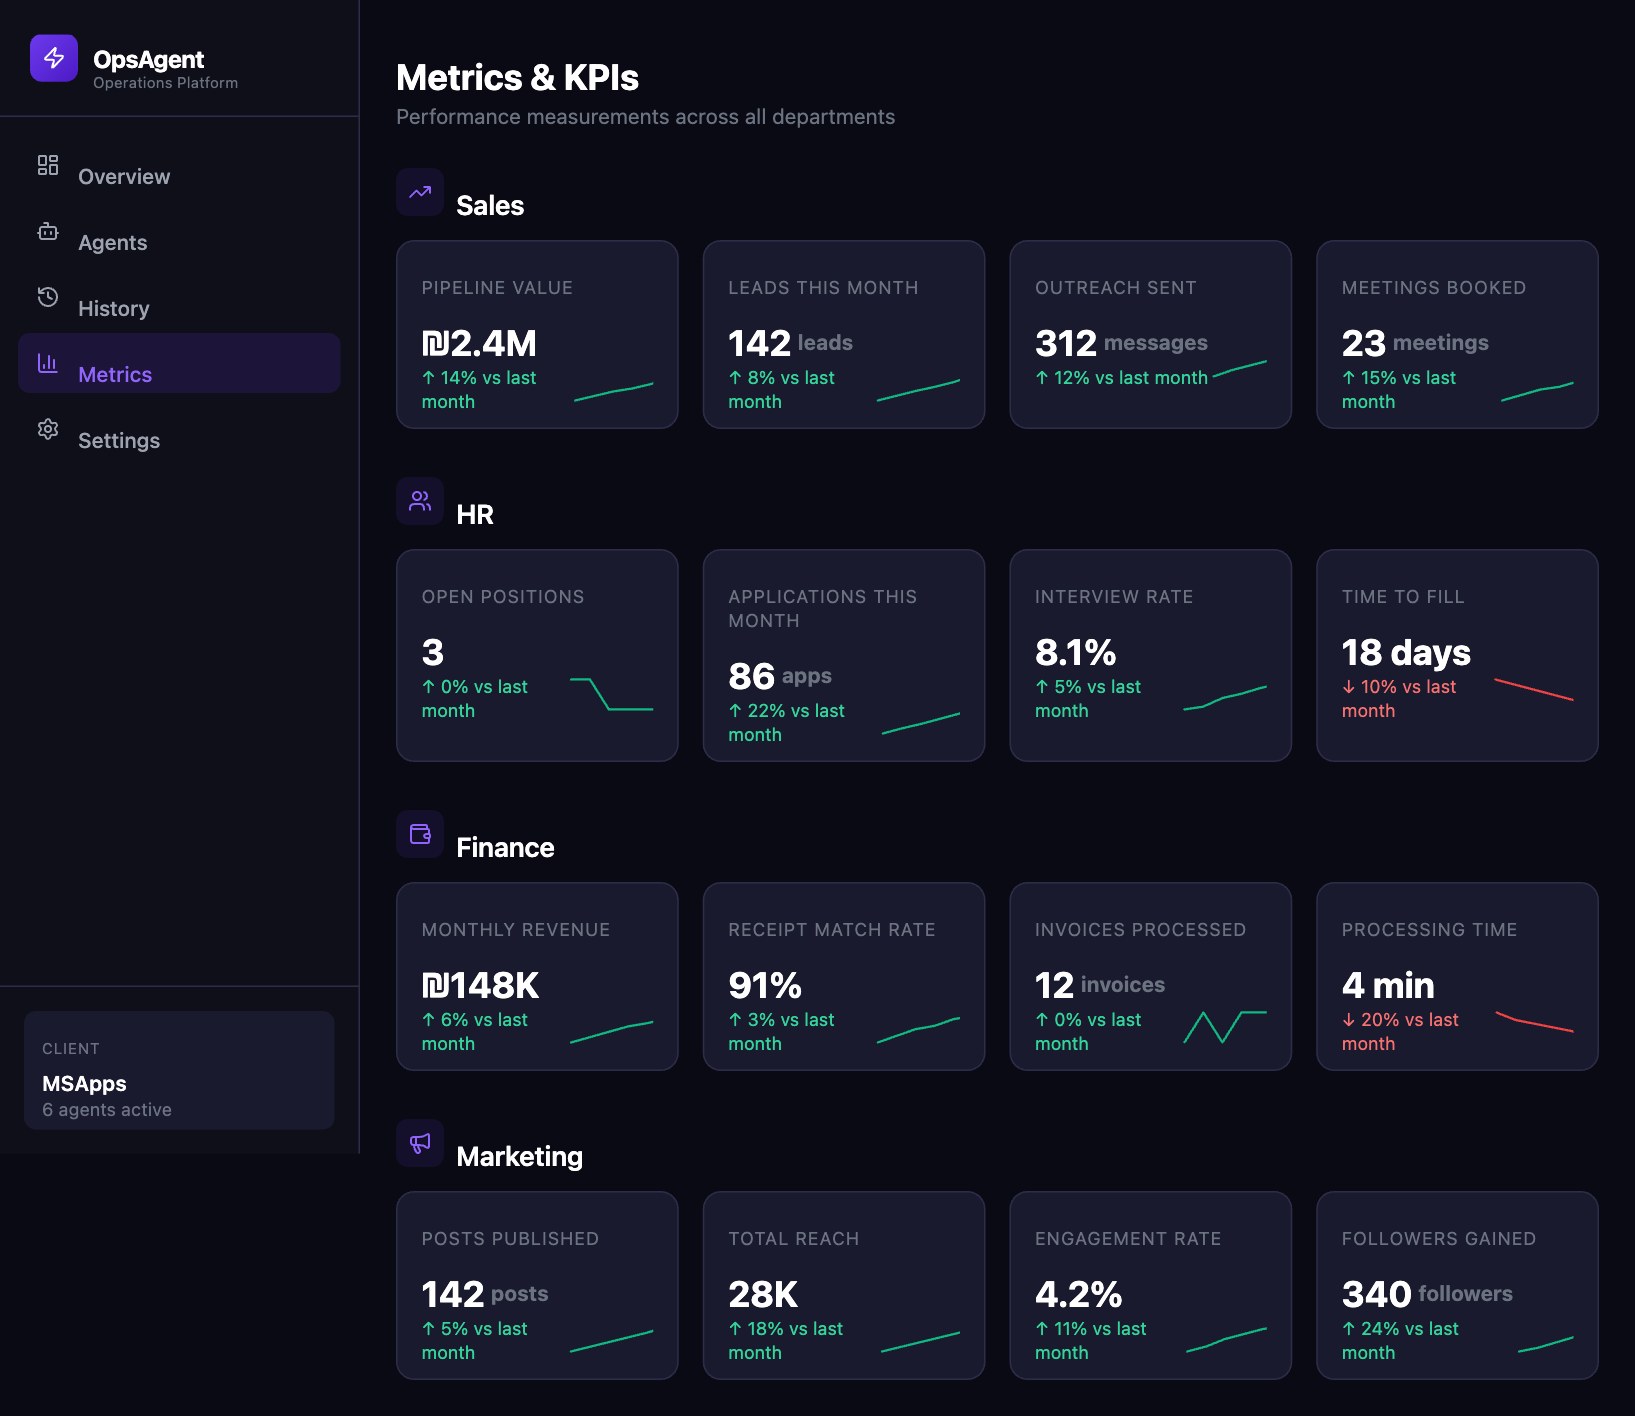The width and height of the screenshot is (1635, 1416).
Task: Click the Monthly Revenue sparkline
Action: coord(611,1032)
